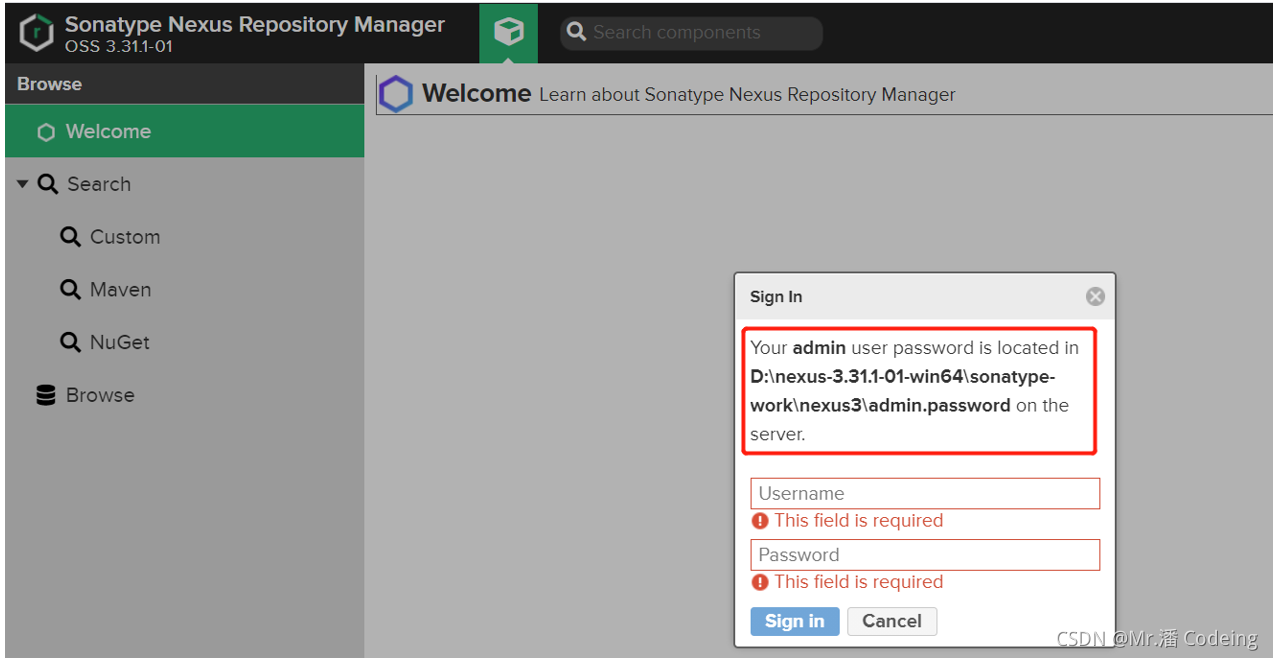Click the Browse panel header
This screenshot has width=1273, height=660.
click(184, 84)
